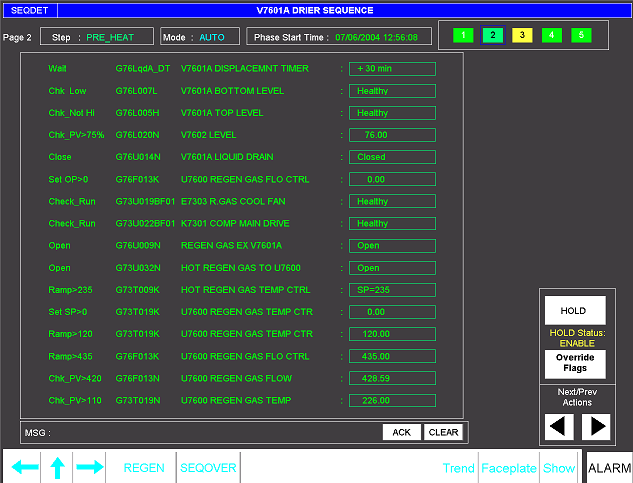The image size is (633, 483).
Task: Click the Chk_PV>75% action label
Action: [76, 135]
